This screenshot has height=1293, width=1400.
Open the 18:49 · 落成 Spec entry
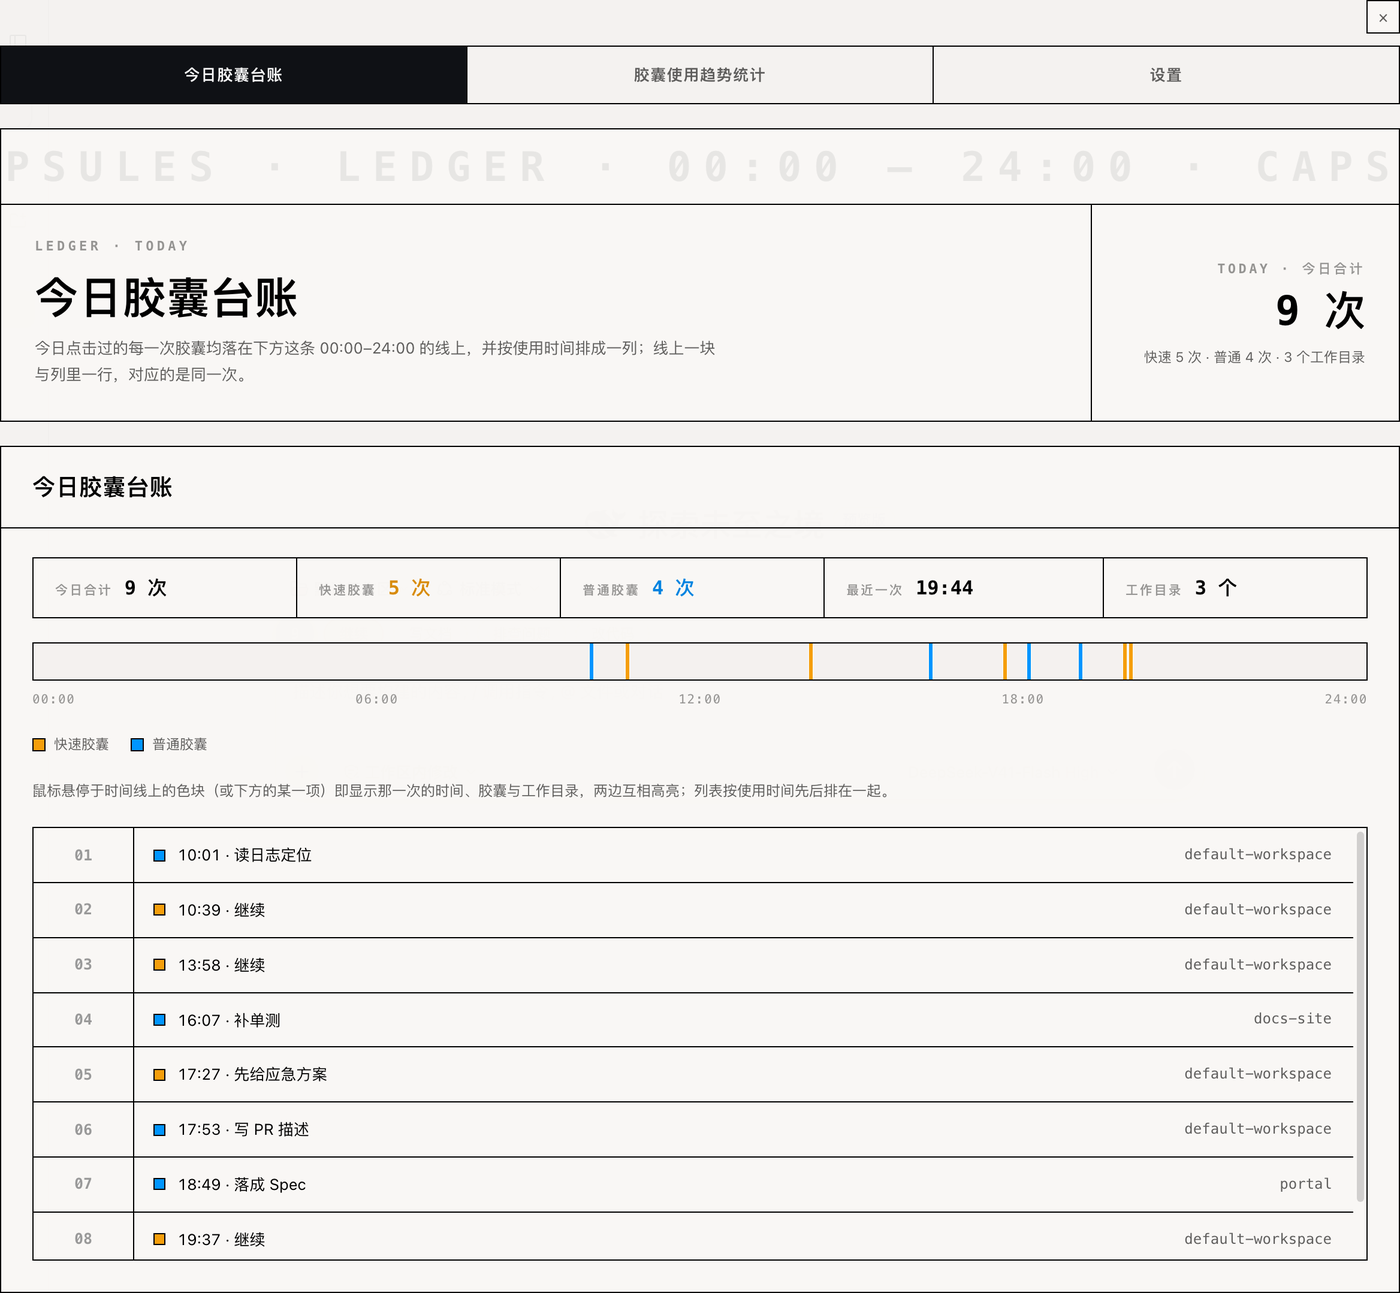click(693, 1185)
